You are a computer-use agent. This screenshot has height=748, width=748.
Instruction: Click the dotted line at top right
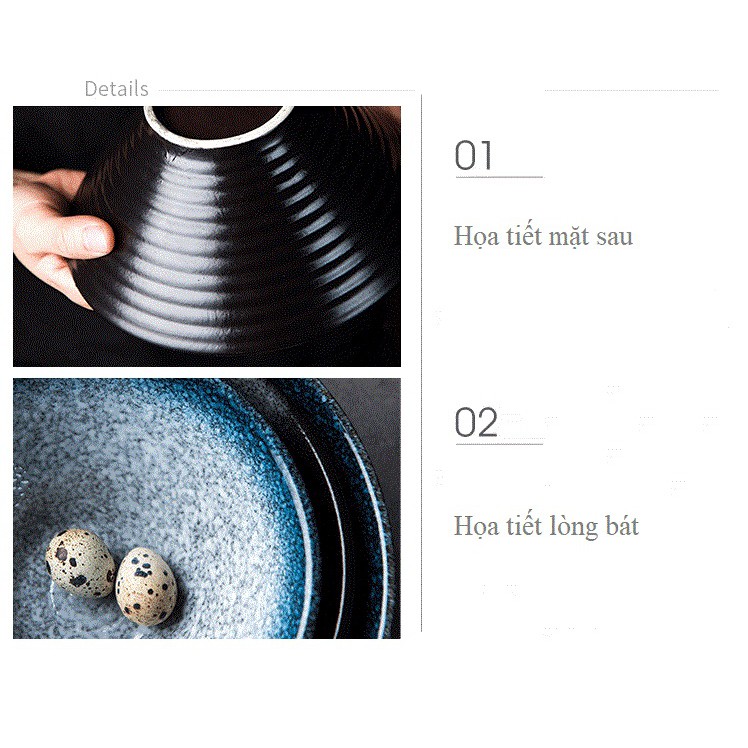coord(632,90)
